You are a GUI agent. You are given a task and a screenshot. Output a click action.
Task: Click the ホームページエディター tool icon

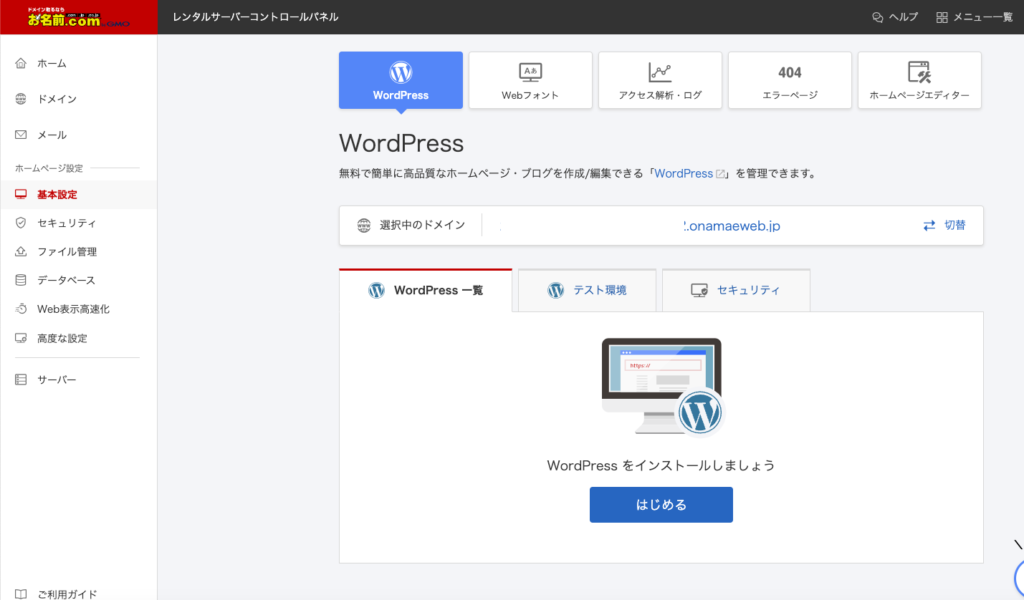920,72
